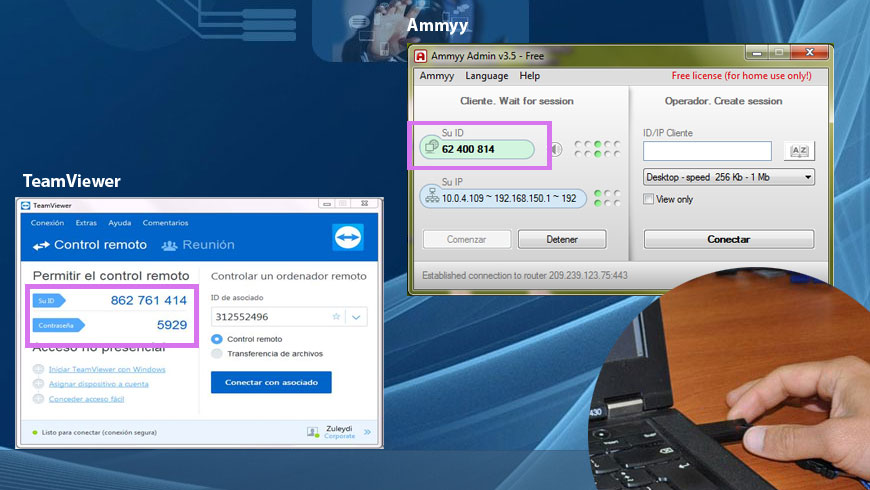Viewport: 870px width, 490px height.
Task: Expand the ID de asociado history dropdown
Action: tap(356, 317)
